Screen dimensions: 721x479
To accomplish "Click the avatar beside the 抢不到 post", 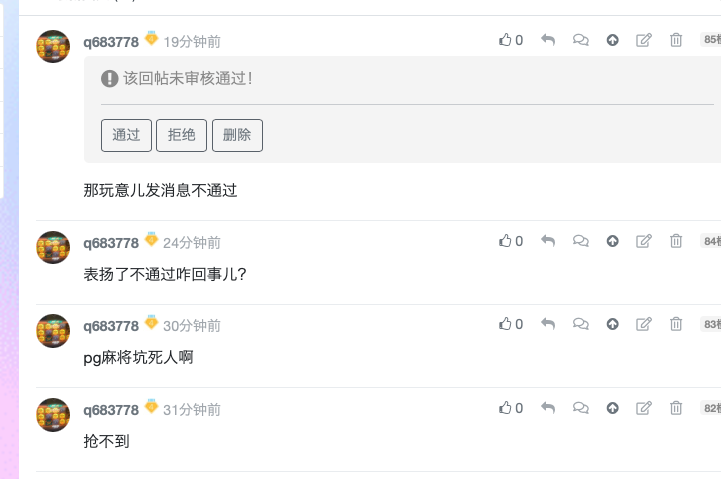I will click(53, 414).
